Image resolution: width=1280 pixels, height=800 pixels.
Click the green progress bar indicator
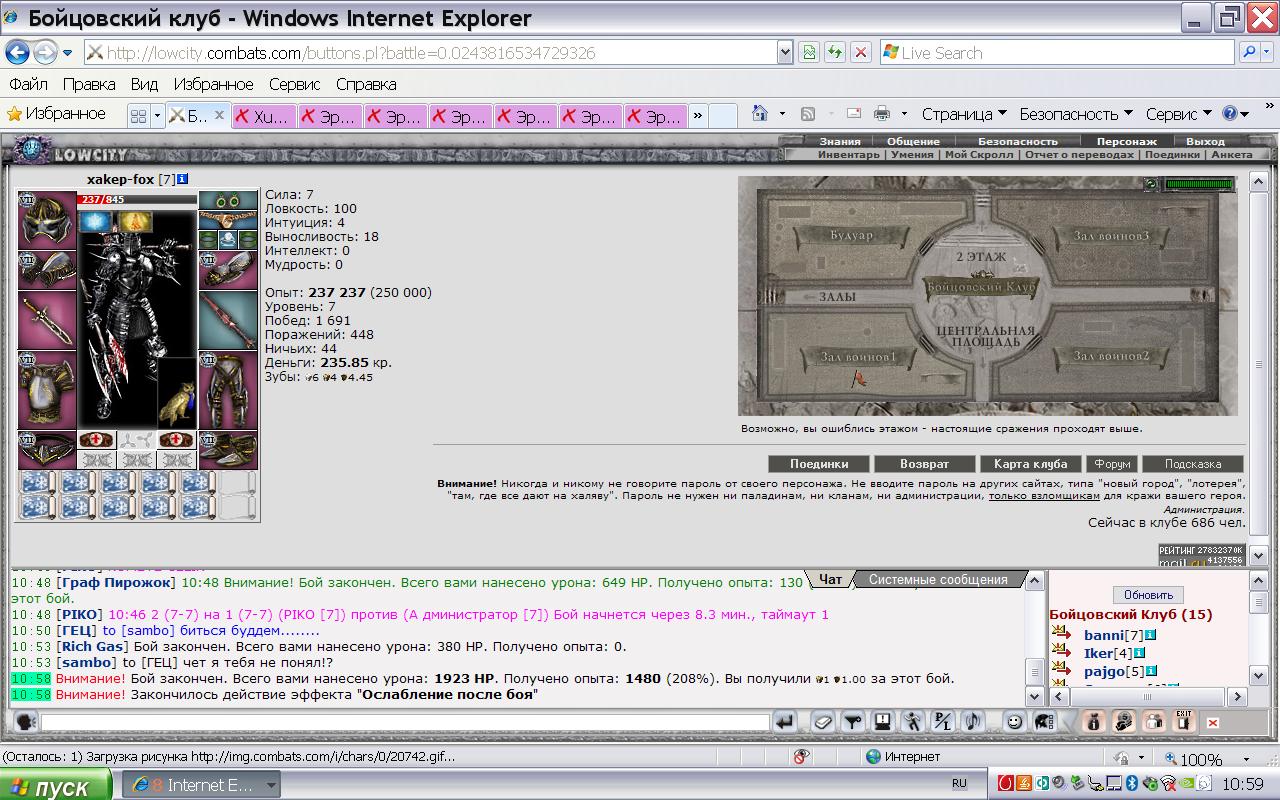tap(1200, 184)
